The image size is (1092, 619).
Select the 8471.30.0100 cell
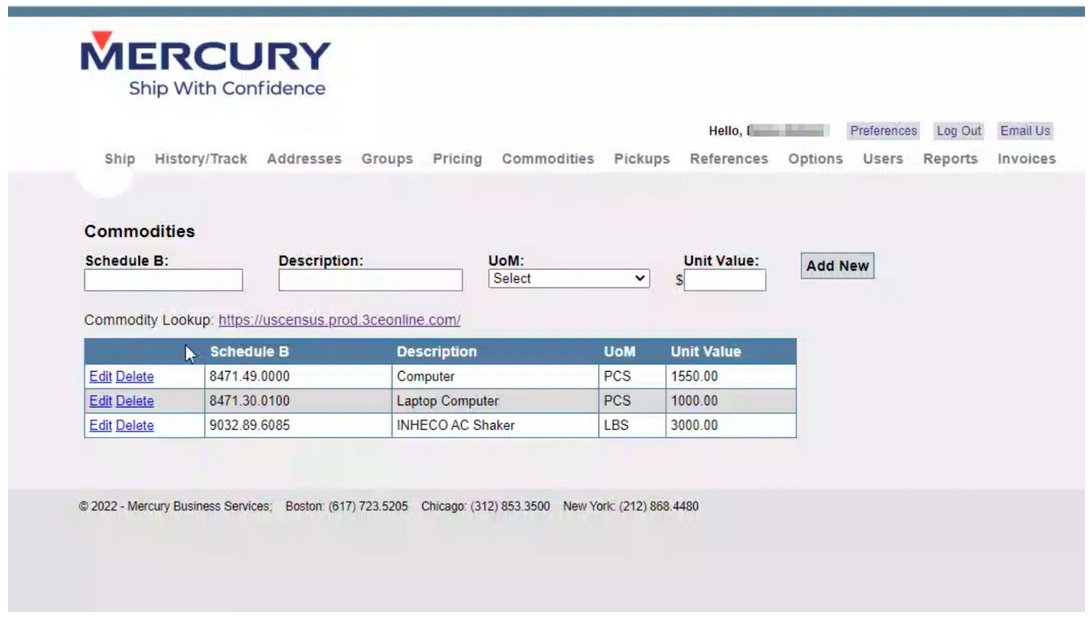tap(298, 401)
